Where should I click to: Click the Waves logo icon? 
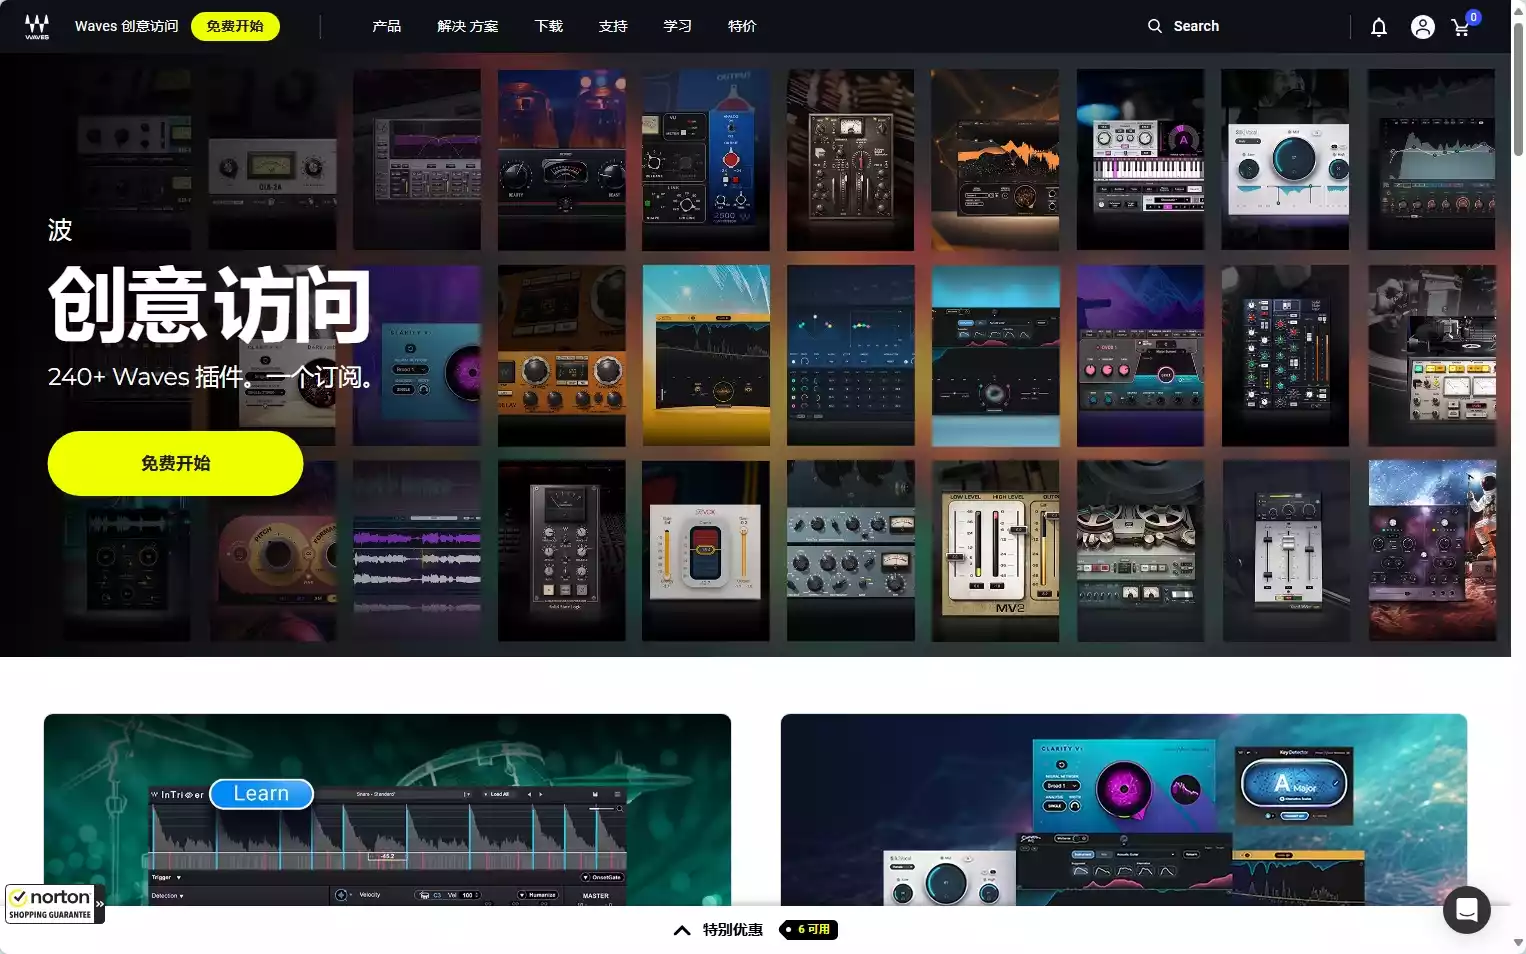click(x=37, y=27)
